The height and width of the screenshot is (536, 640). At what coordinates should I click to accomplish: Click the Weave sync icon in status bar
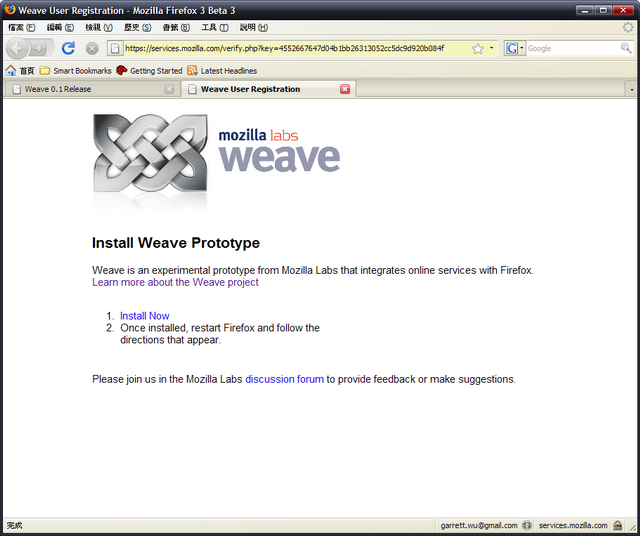(x=527, y=525)
